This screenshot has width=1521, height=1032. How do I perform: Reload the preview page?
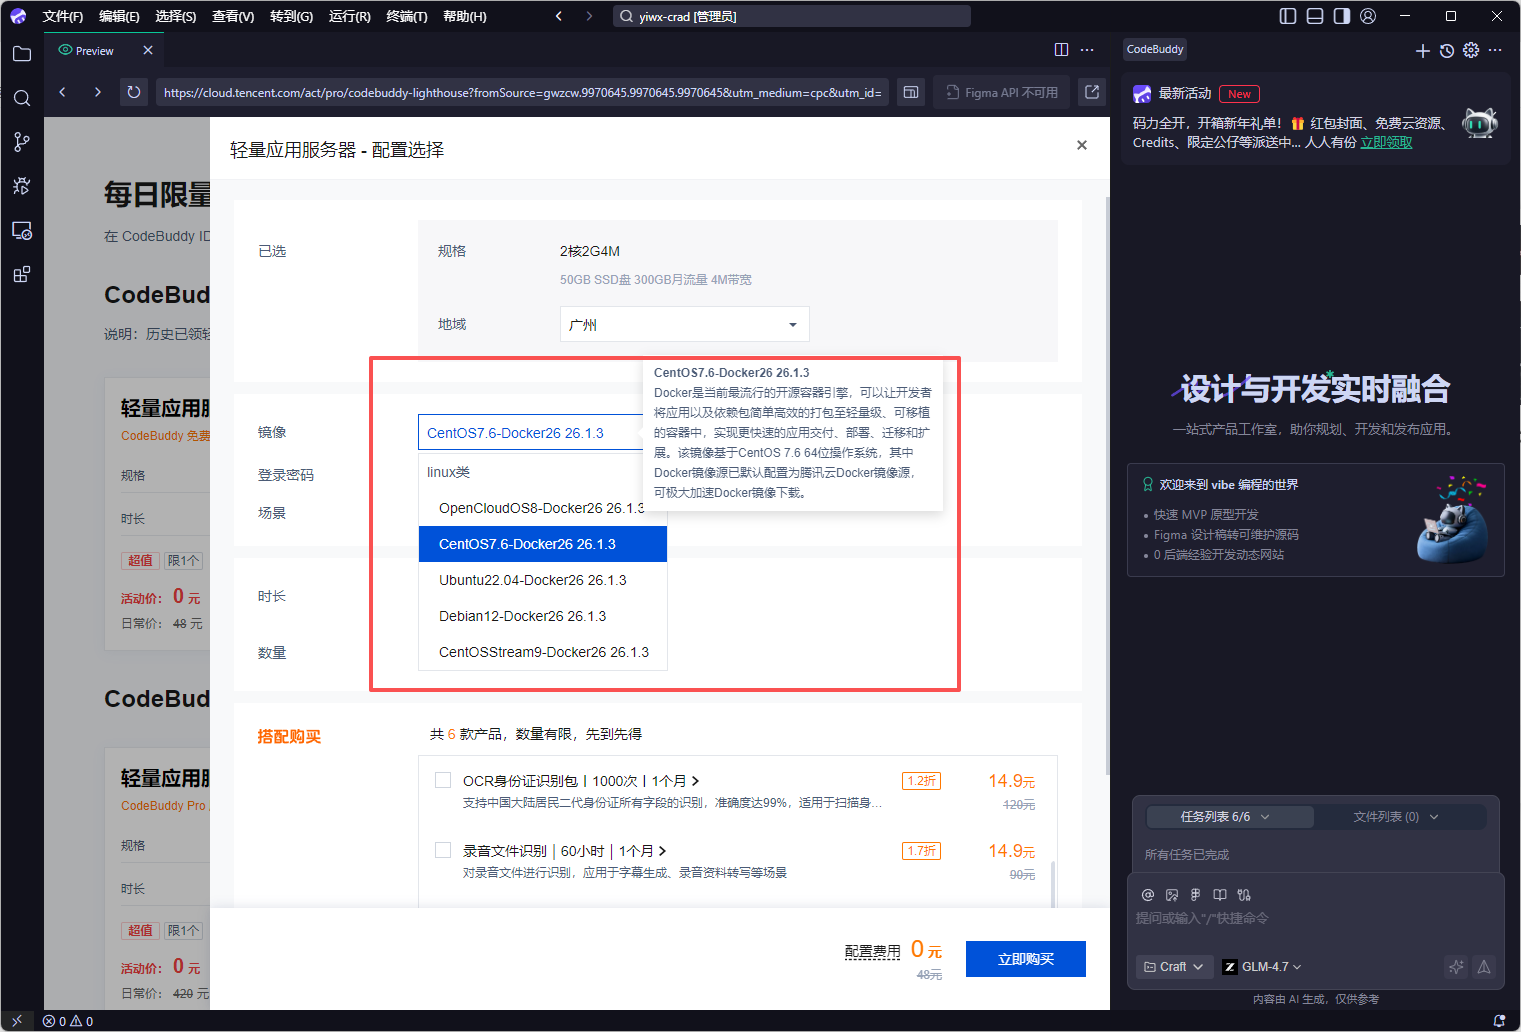pyautogui.click(x=133, y=92)
